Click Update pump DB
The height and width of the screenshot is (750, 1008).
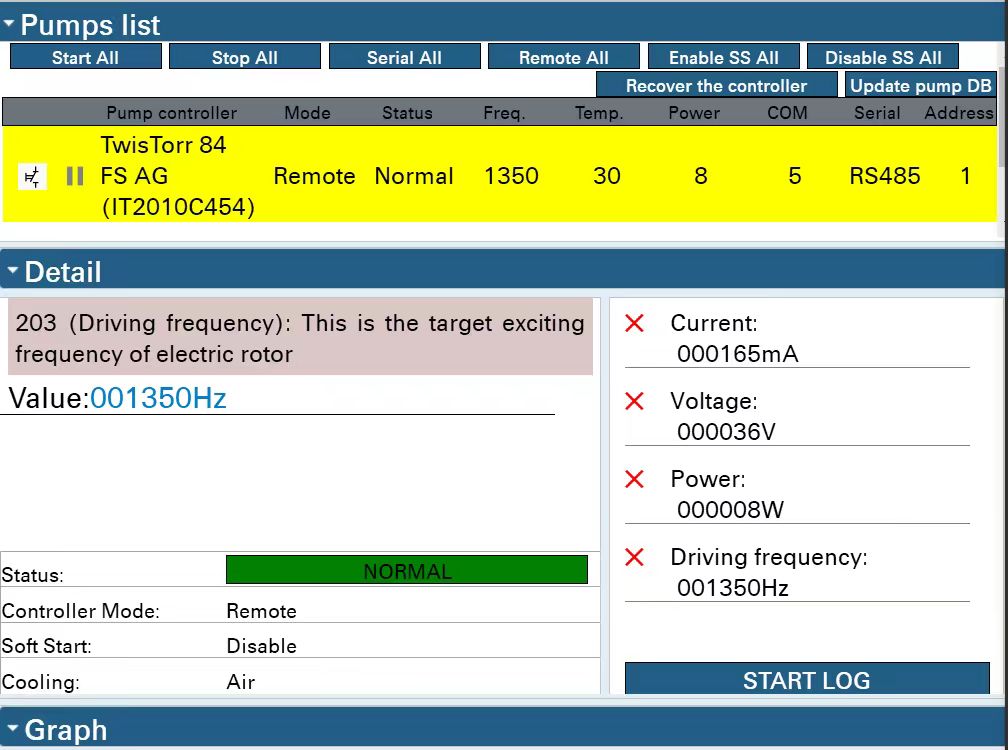[920, 85]
